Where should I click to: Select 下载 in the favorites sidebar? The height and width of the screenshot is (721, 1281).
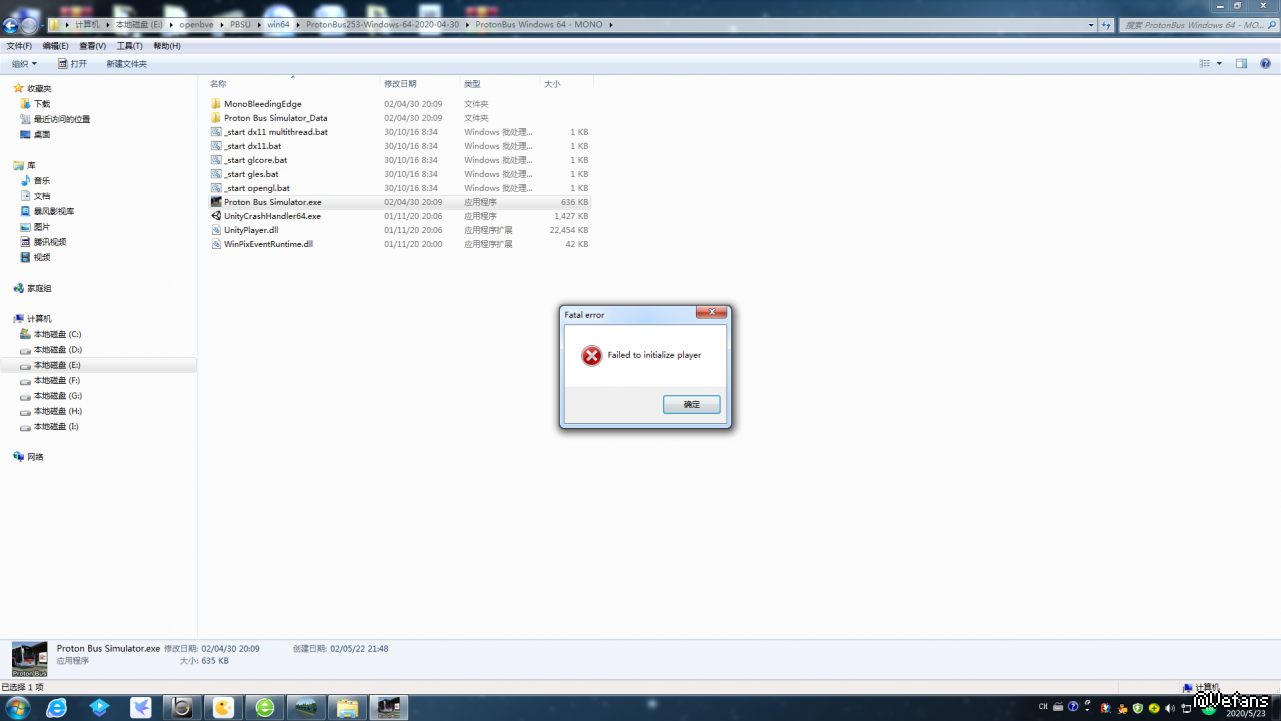tap(42, 104)
